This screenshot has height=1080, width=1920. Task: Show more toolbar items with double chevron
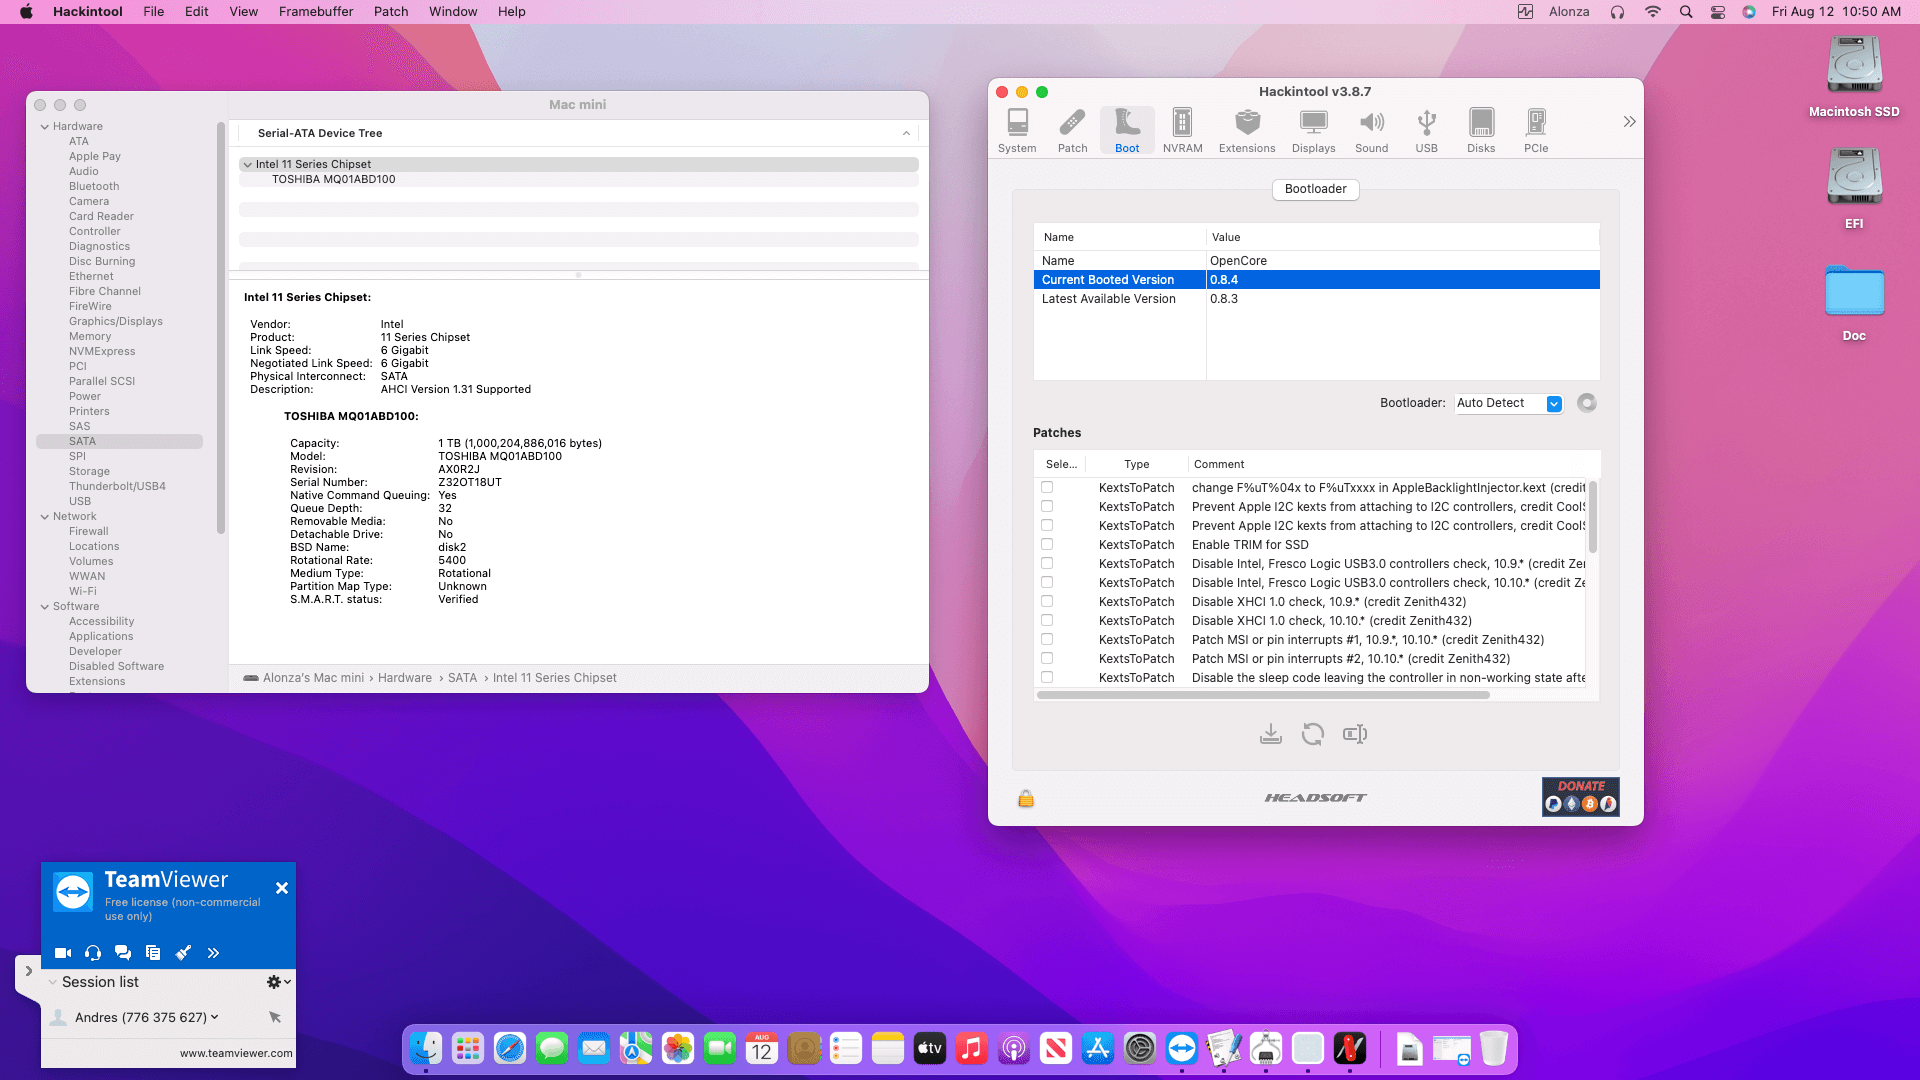click(1629, 122)
